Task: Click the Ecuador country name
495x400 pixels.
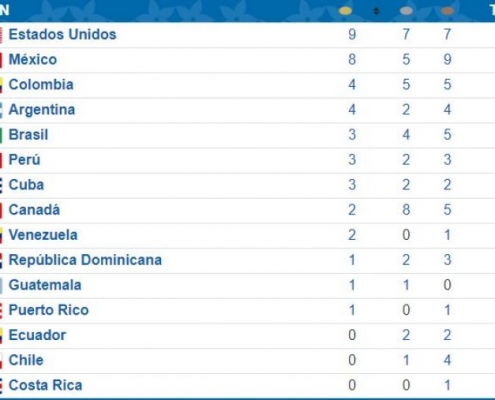Action: tap(37, 335)
